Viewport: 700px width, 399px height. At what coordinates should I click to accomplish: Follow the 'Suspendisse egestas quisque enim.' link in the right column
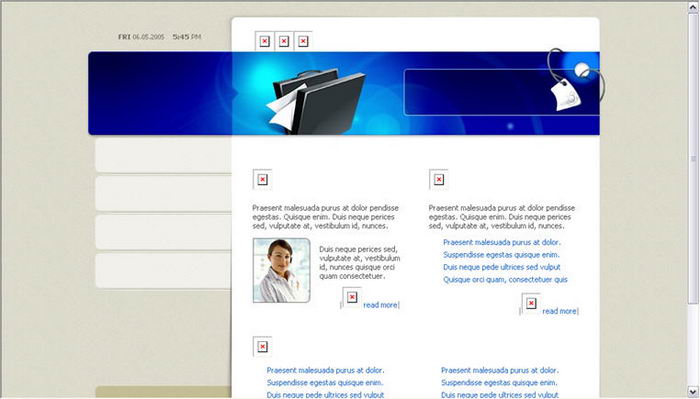(x=501, y=255)
